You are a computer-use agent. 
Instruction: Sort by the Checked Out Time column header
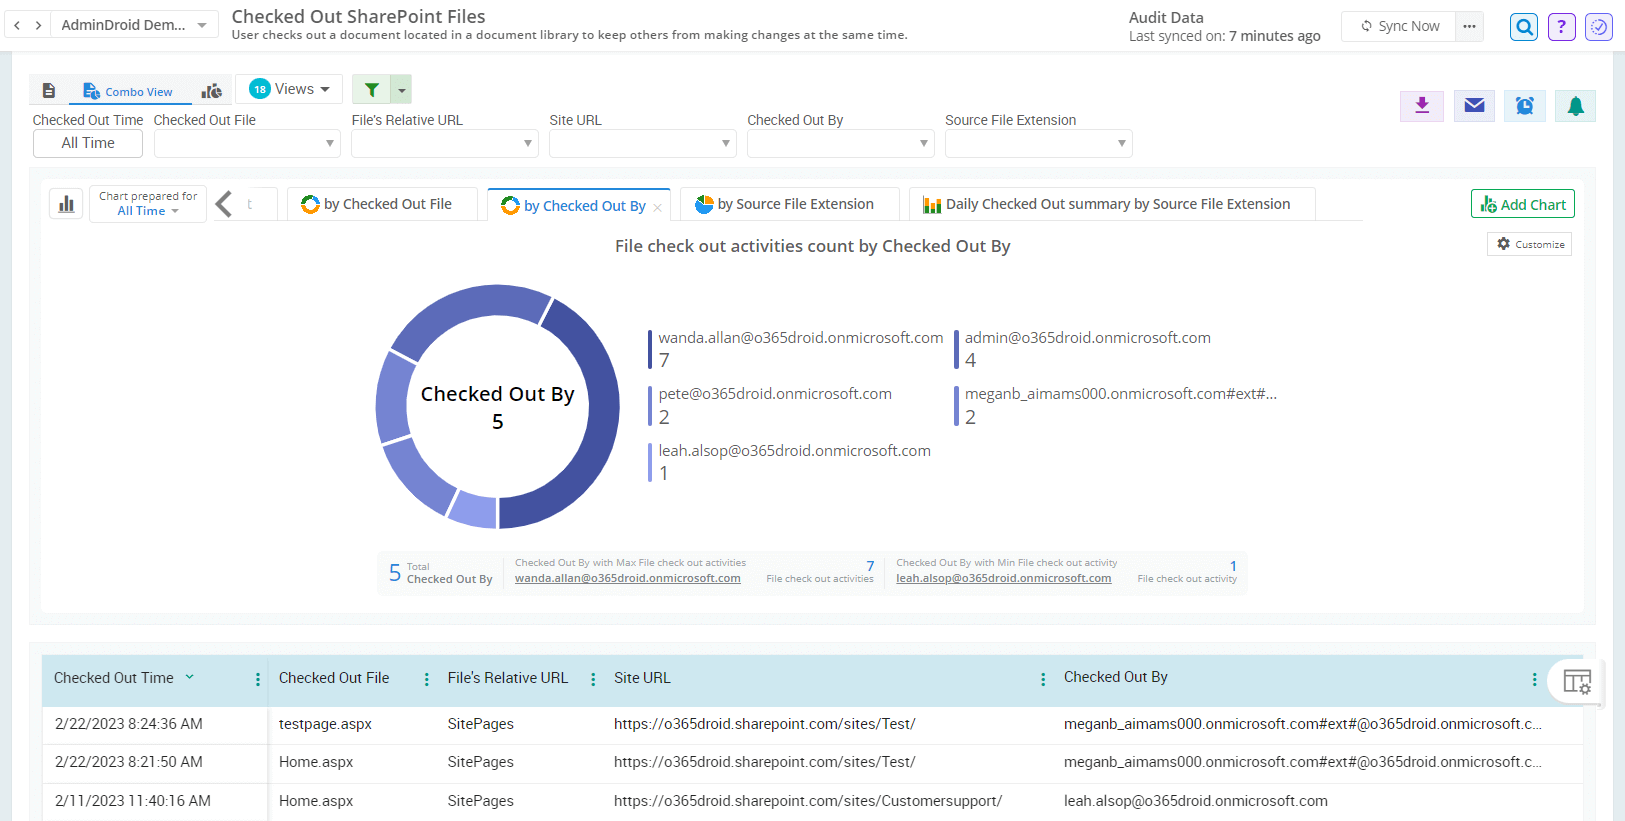(x=114, y=678)
